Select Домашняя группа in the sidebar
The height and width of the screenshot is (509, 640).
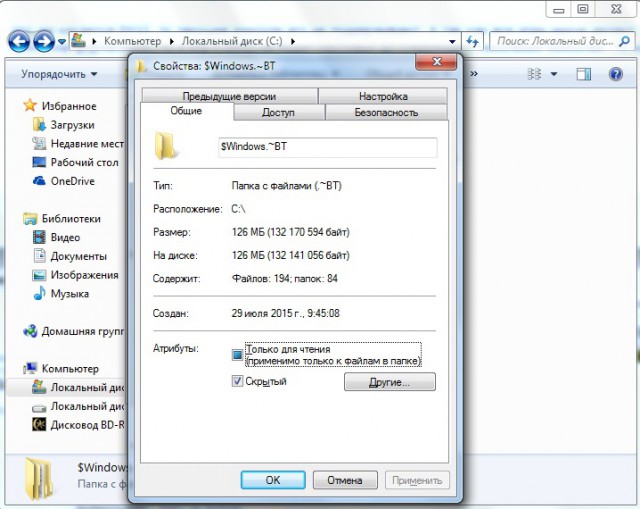[x=83, y=331]
